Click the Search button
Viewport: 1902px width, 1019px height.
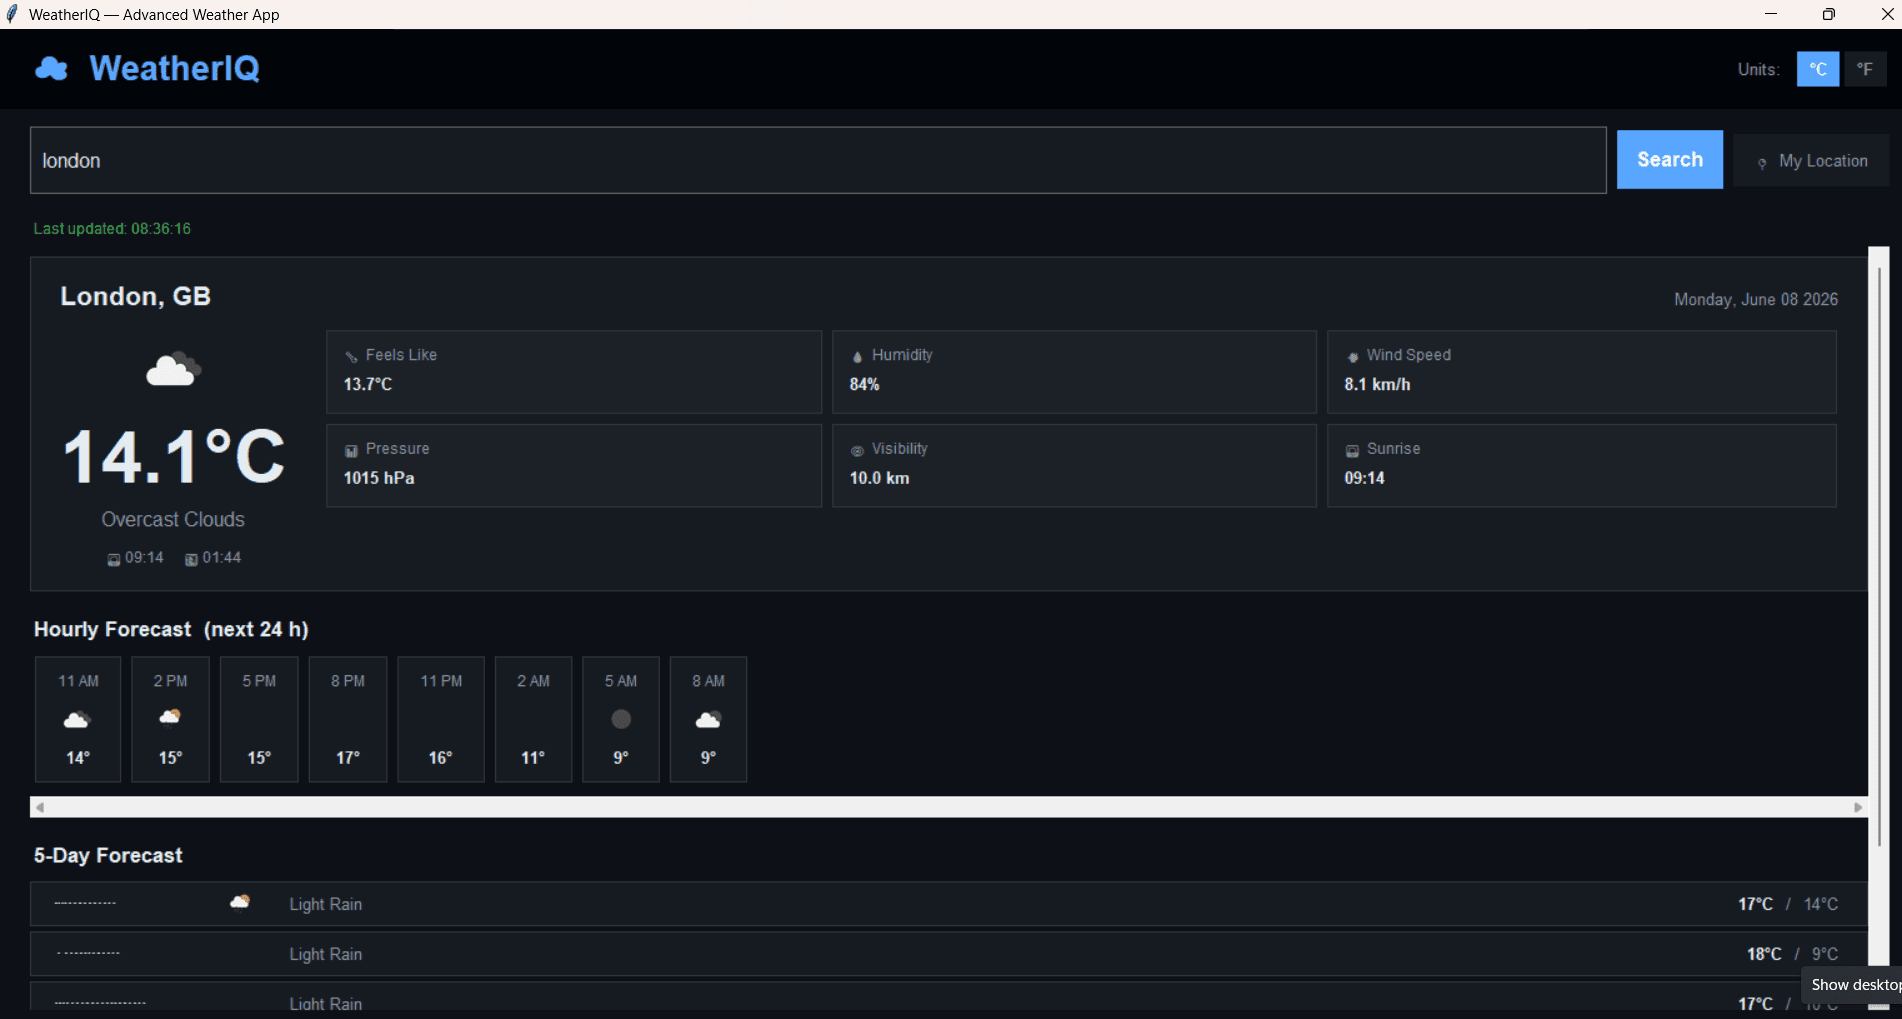(1670, 160)
